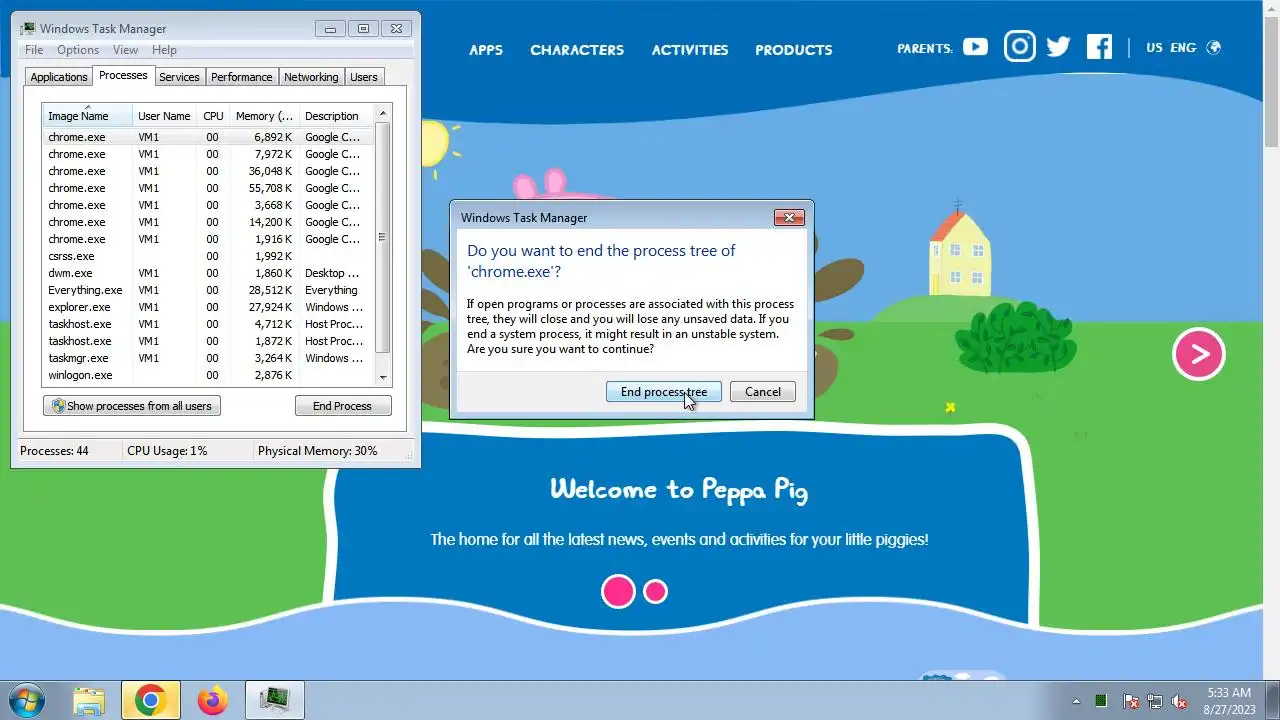This screenshot has height=720, width=1280.
Task: Click the green tray CPU meter icon
Action: [x=1102, y=701]
